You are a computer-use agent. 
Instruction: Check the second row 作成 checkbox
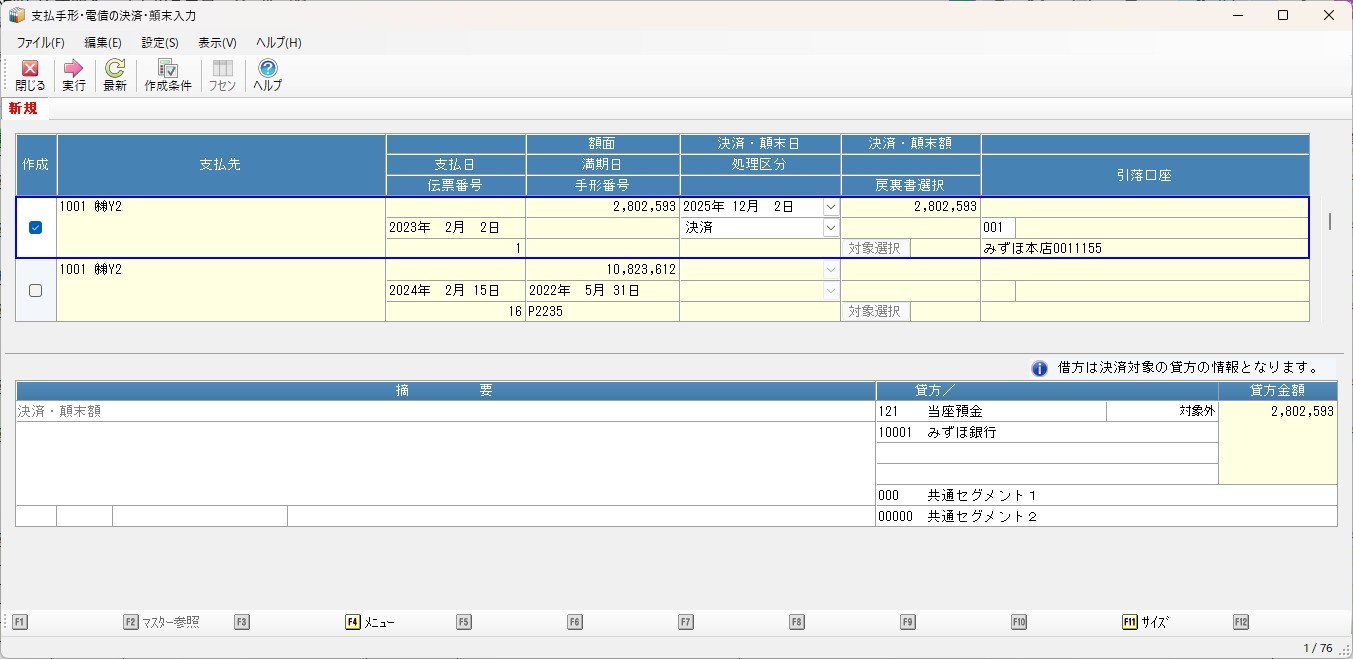coord(36,291)
